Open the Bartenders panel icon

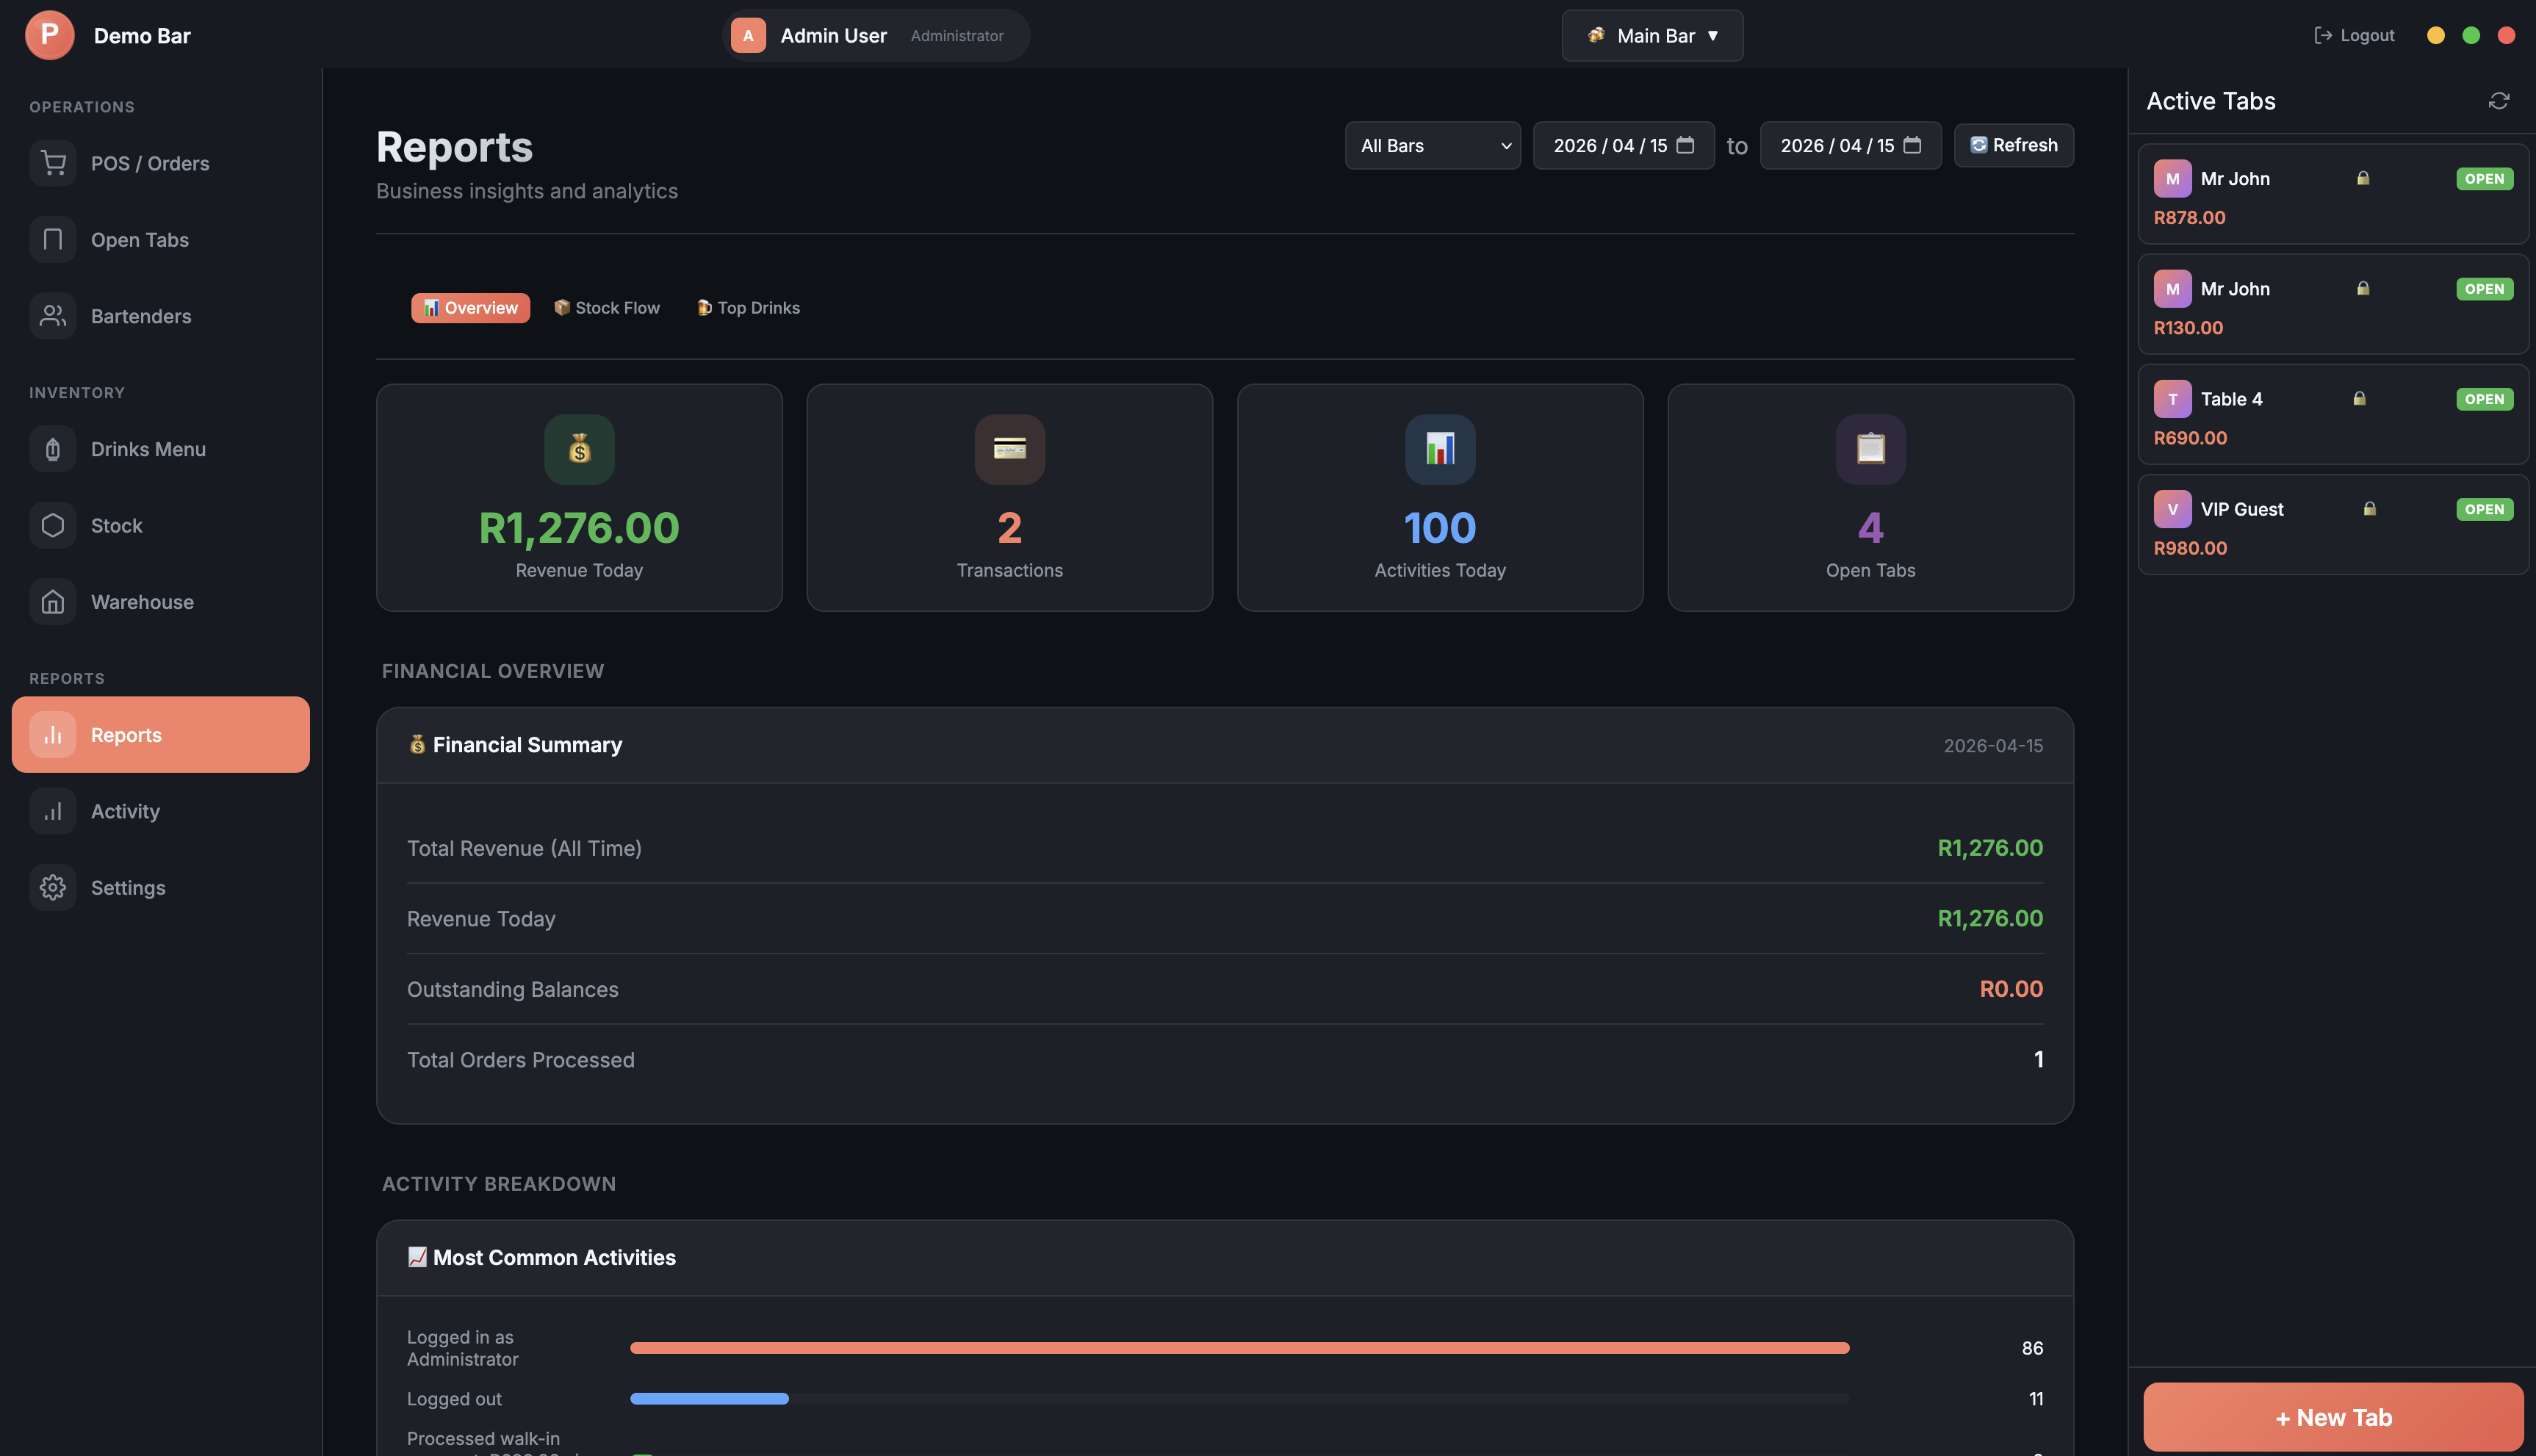click(52, 315)
